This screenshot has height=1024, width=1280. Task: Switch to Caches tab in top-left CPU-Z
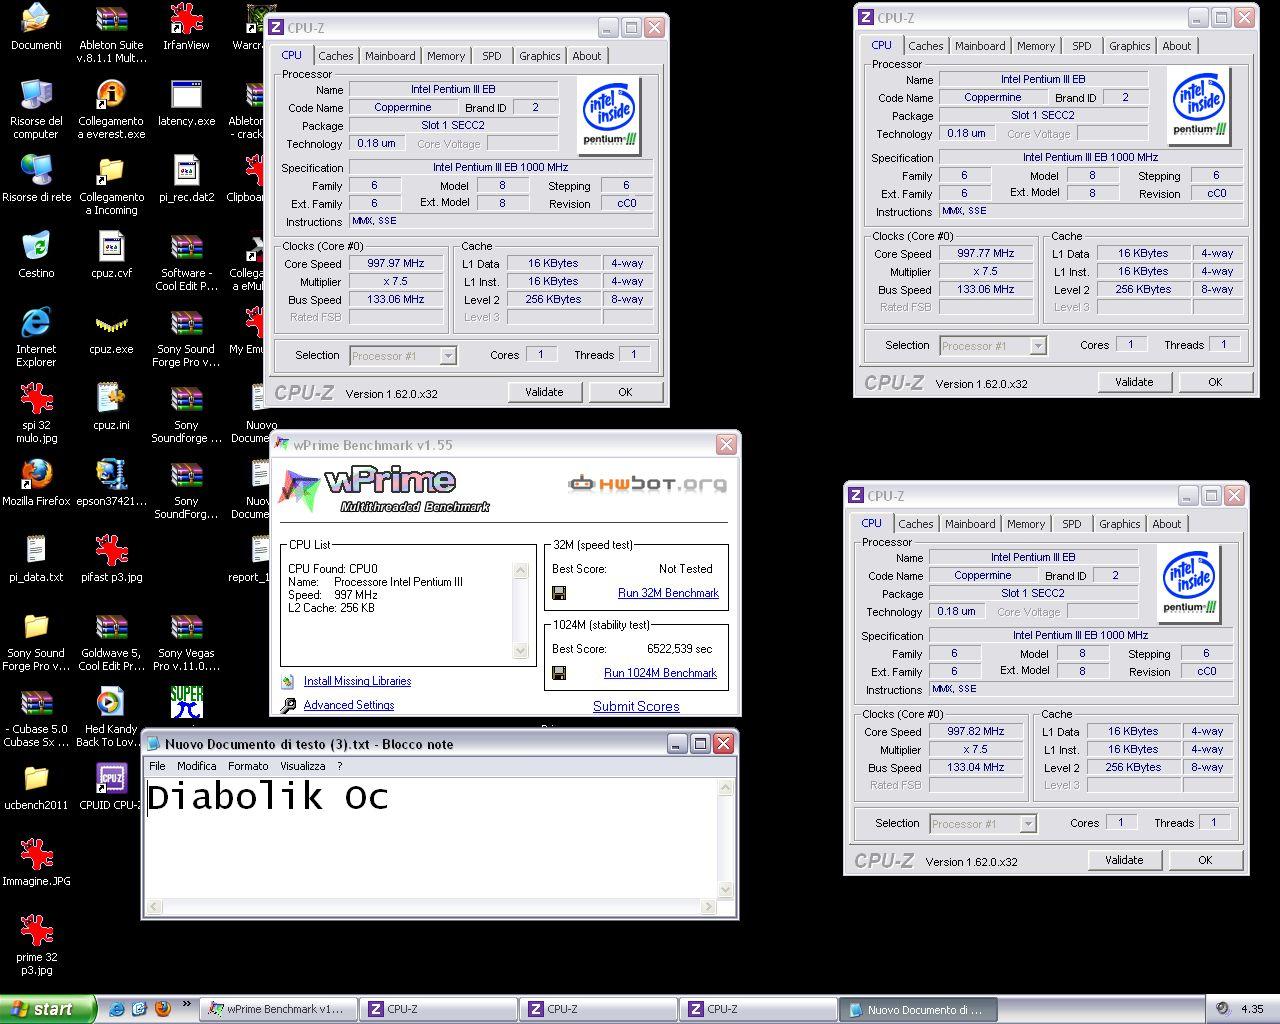coord(336,56)
